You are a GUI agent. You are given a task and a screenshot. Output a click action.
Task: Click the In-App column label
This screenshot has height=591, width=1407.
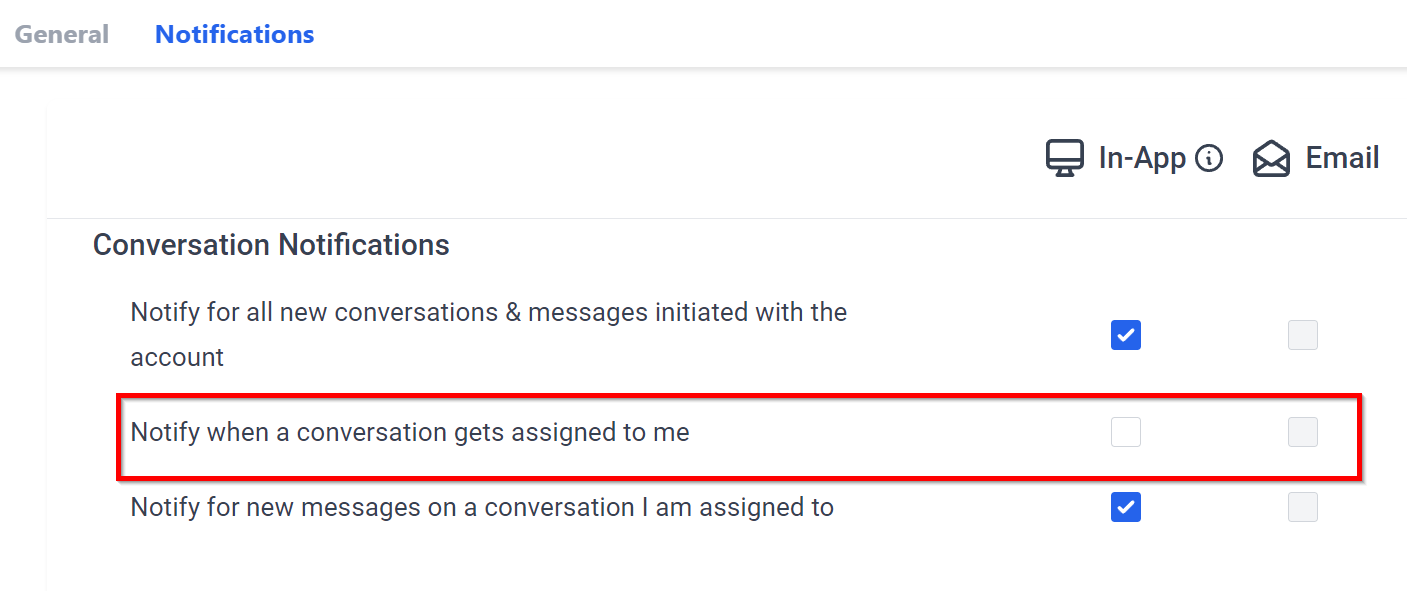click(1142, 158)
